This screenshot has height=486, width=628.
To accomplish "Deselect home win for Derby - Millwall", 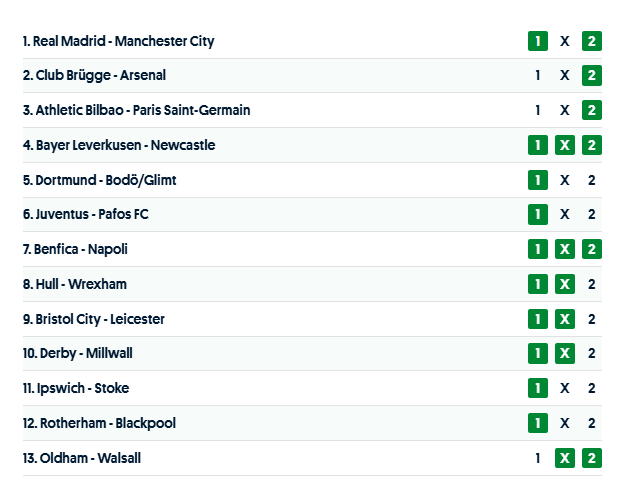I will click(538, 353).
